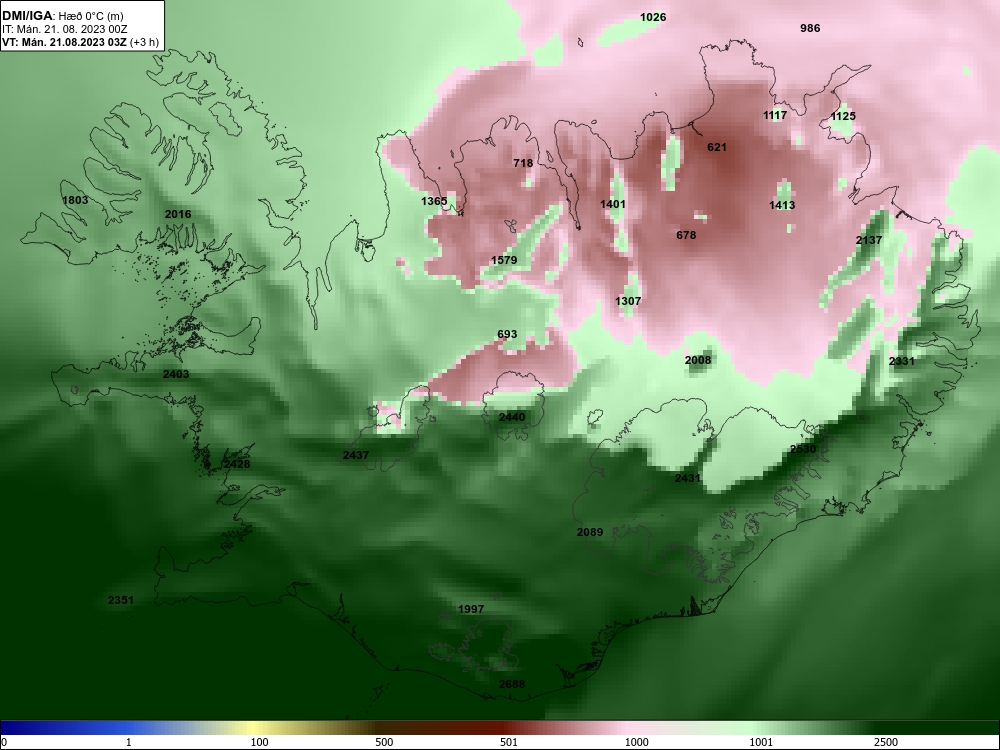Image resolution: width=1000 pixels, height=750 pixels.
Task: Select the 1117 value
Action: 775,115
